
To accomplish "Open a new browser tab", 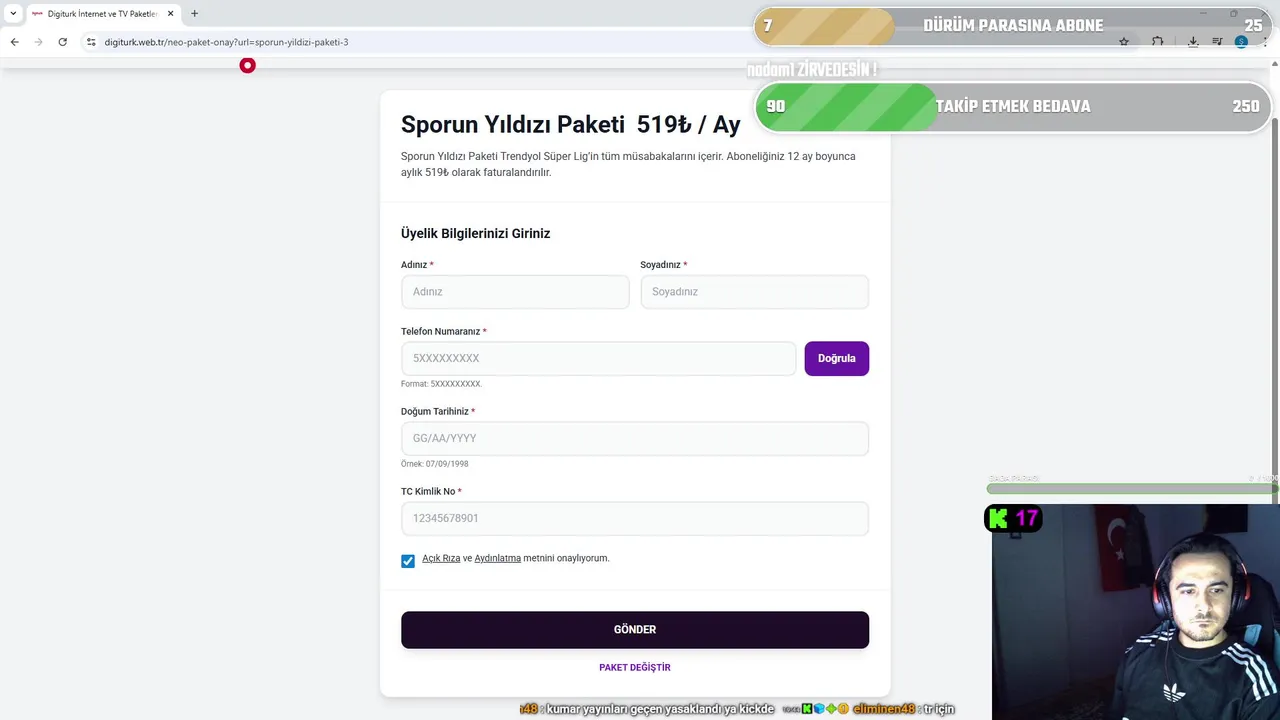I will pos(194,13).
